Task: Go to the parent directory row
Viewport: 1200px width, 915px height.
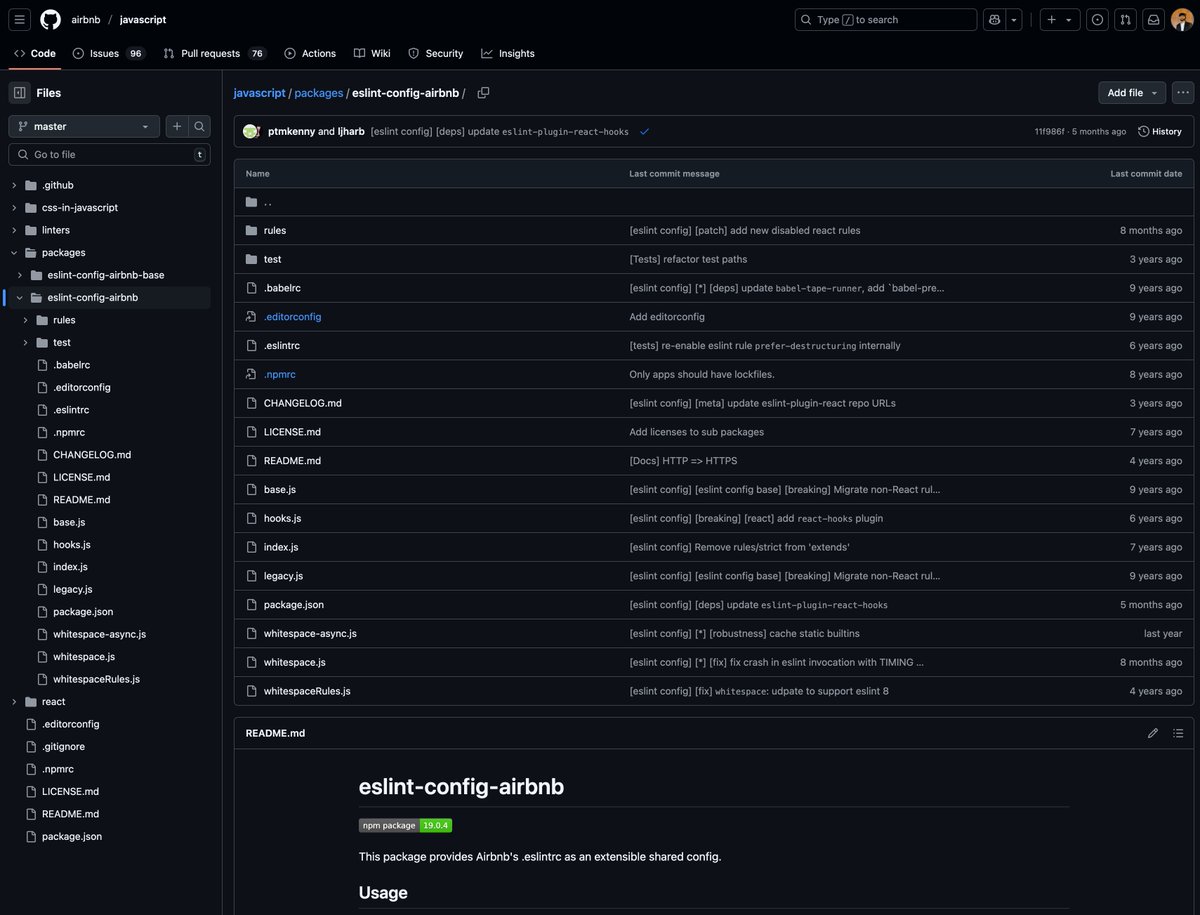Action: pyautogui.click(x=713, y=202)
